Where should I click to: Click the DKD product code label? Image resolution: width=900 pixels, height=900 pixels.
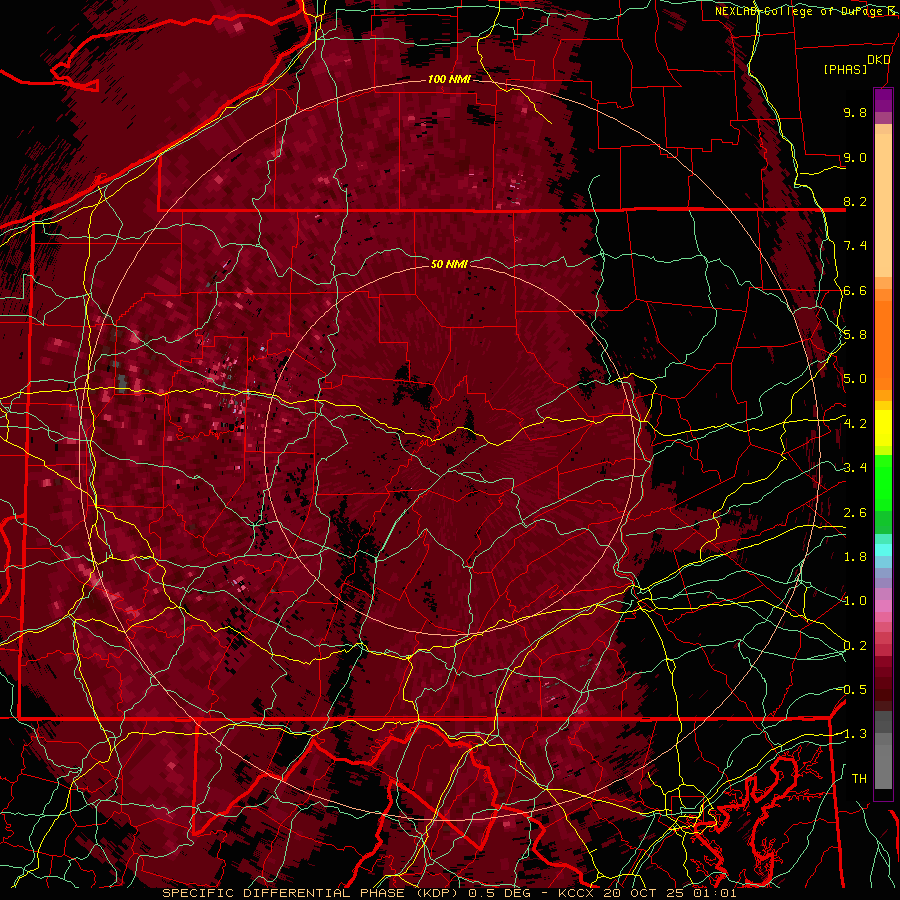coord(878,60)
